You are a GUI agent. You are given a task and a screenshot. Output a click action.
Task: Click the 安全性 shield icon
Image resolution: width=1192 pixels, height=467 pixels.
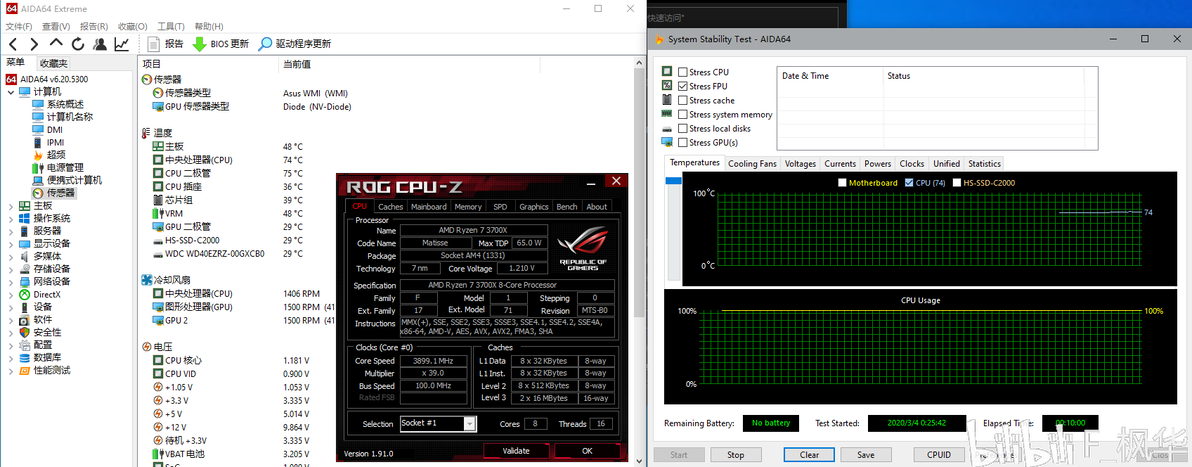click(25, 332)
